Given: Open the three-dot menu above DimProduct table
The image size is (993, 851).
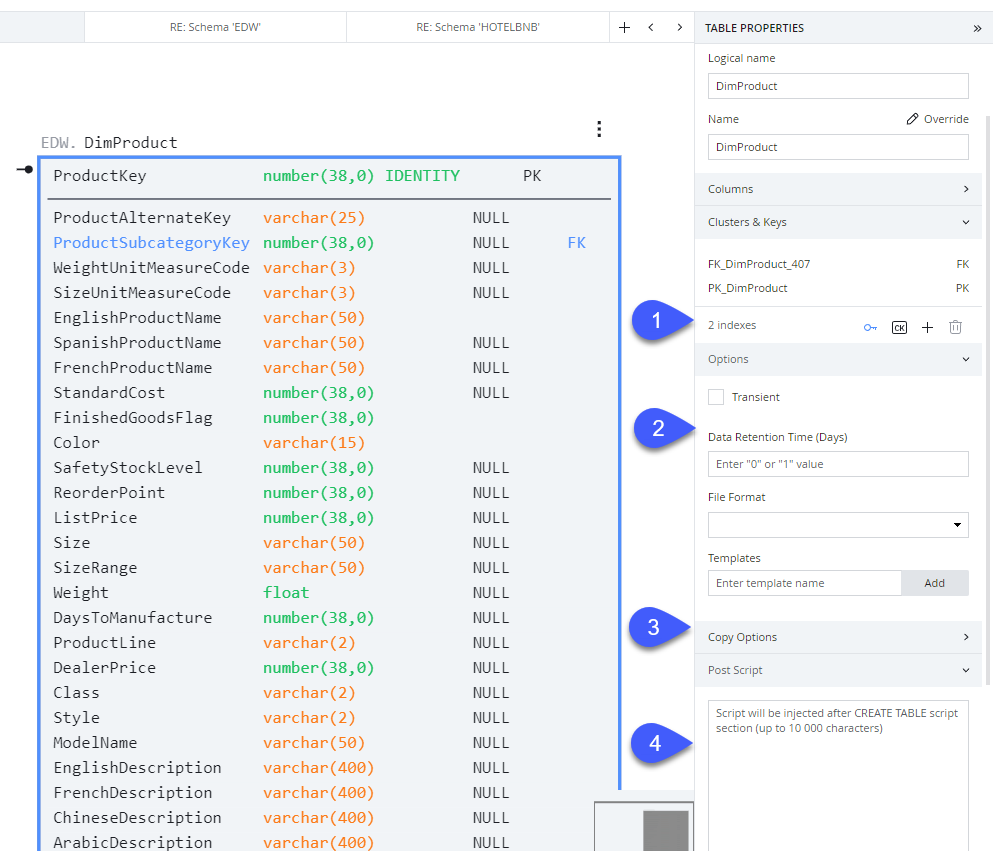Looking at the screenshot, I should pos(598,129).
